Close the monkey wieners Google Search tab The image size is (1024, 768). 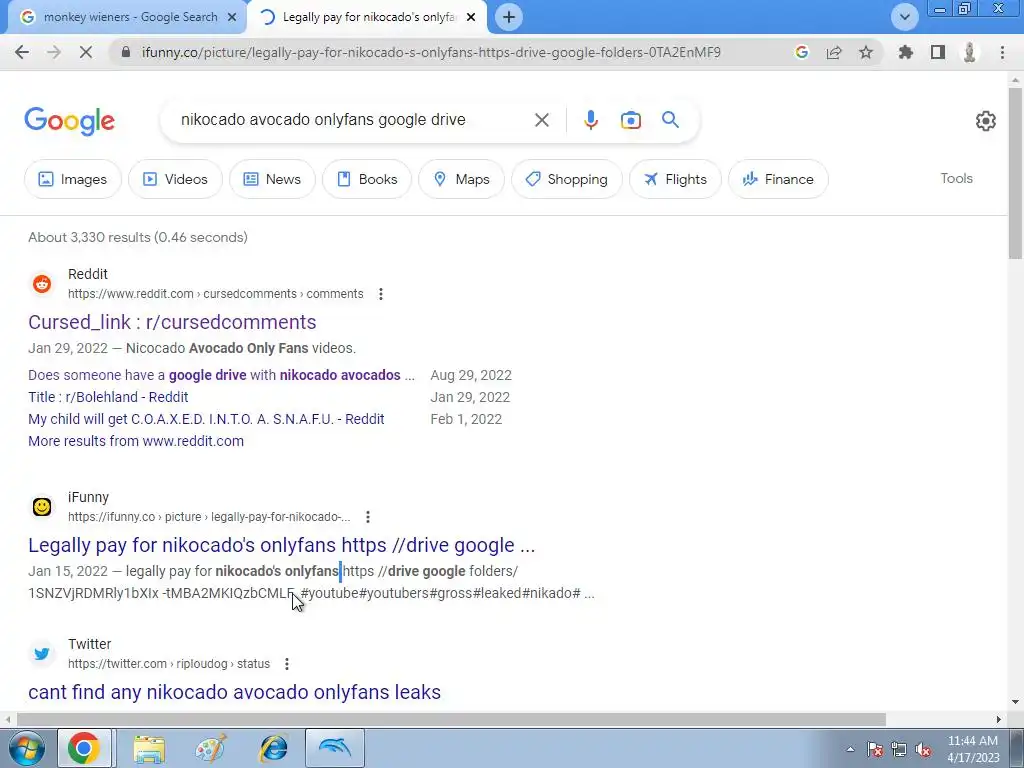232,17
